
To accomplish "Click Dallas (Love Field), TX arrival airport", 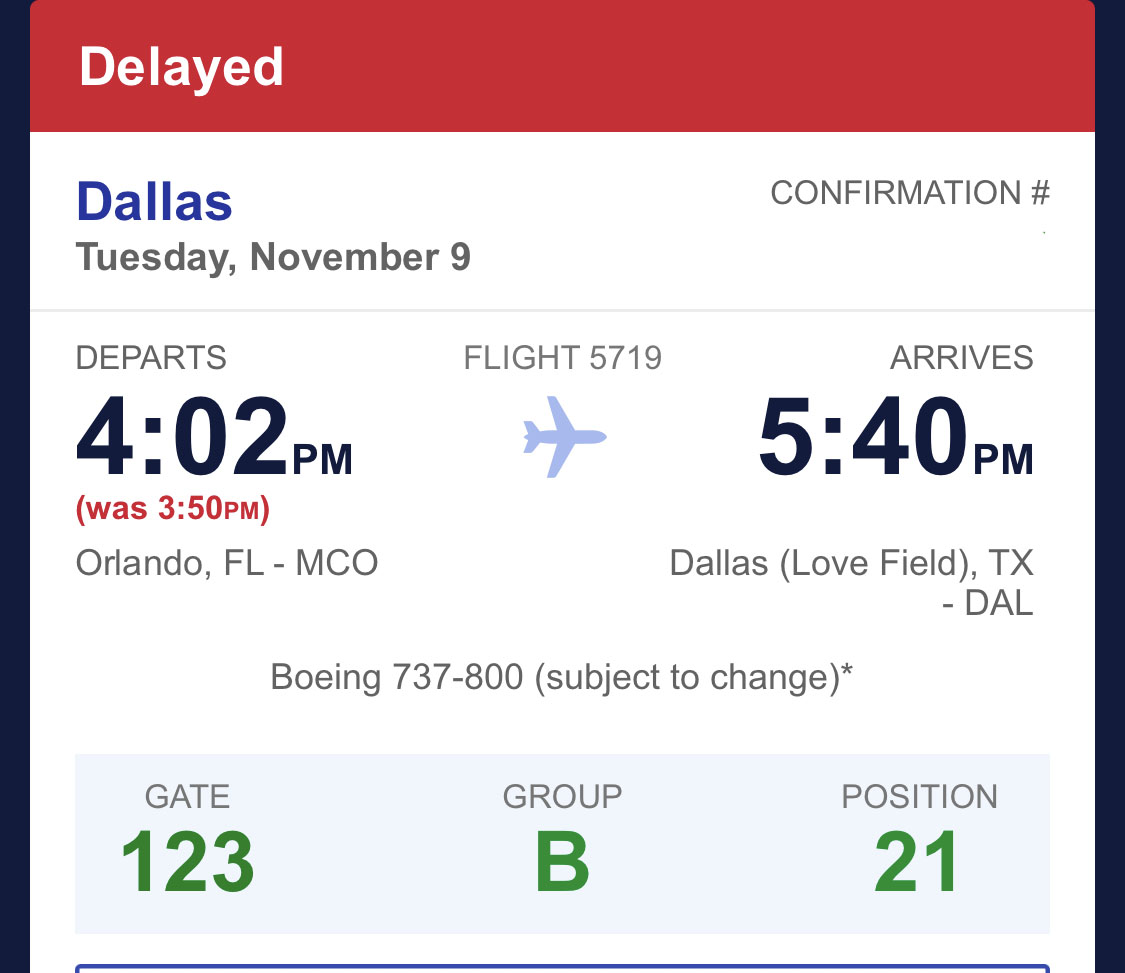I will click(x=851, y=582).
